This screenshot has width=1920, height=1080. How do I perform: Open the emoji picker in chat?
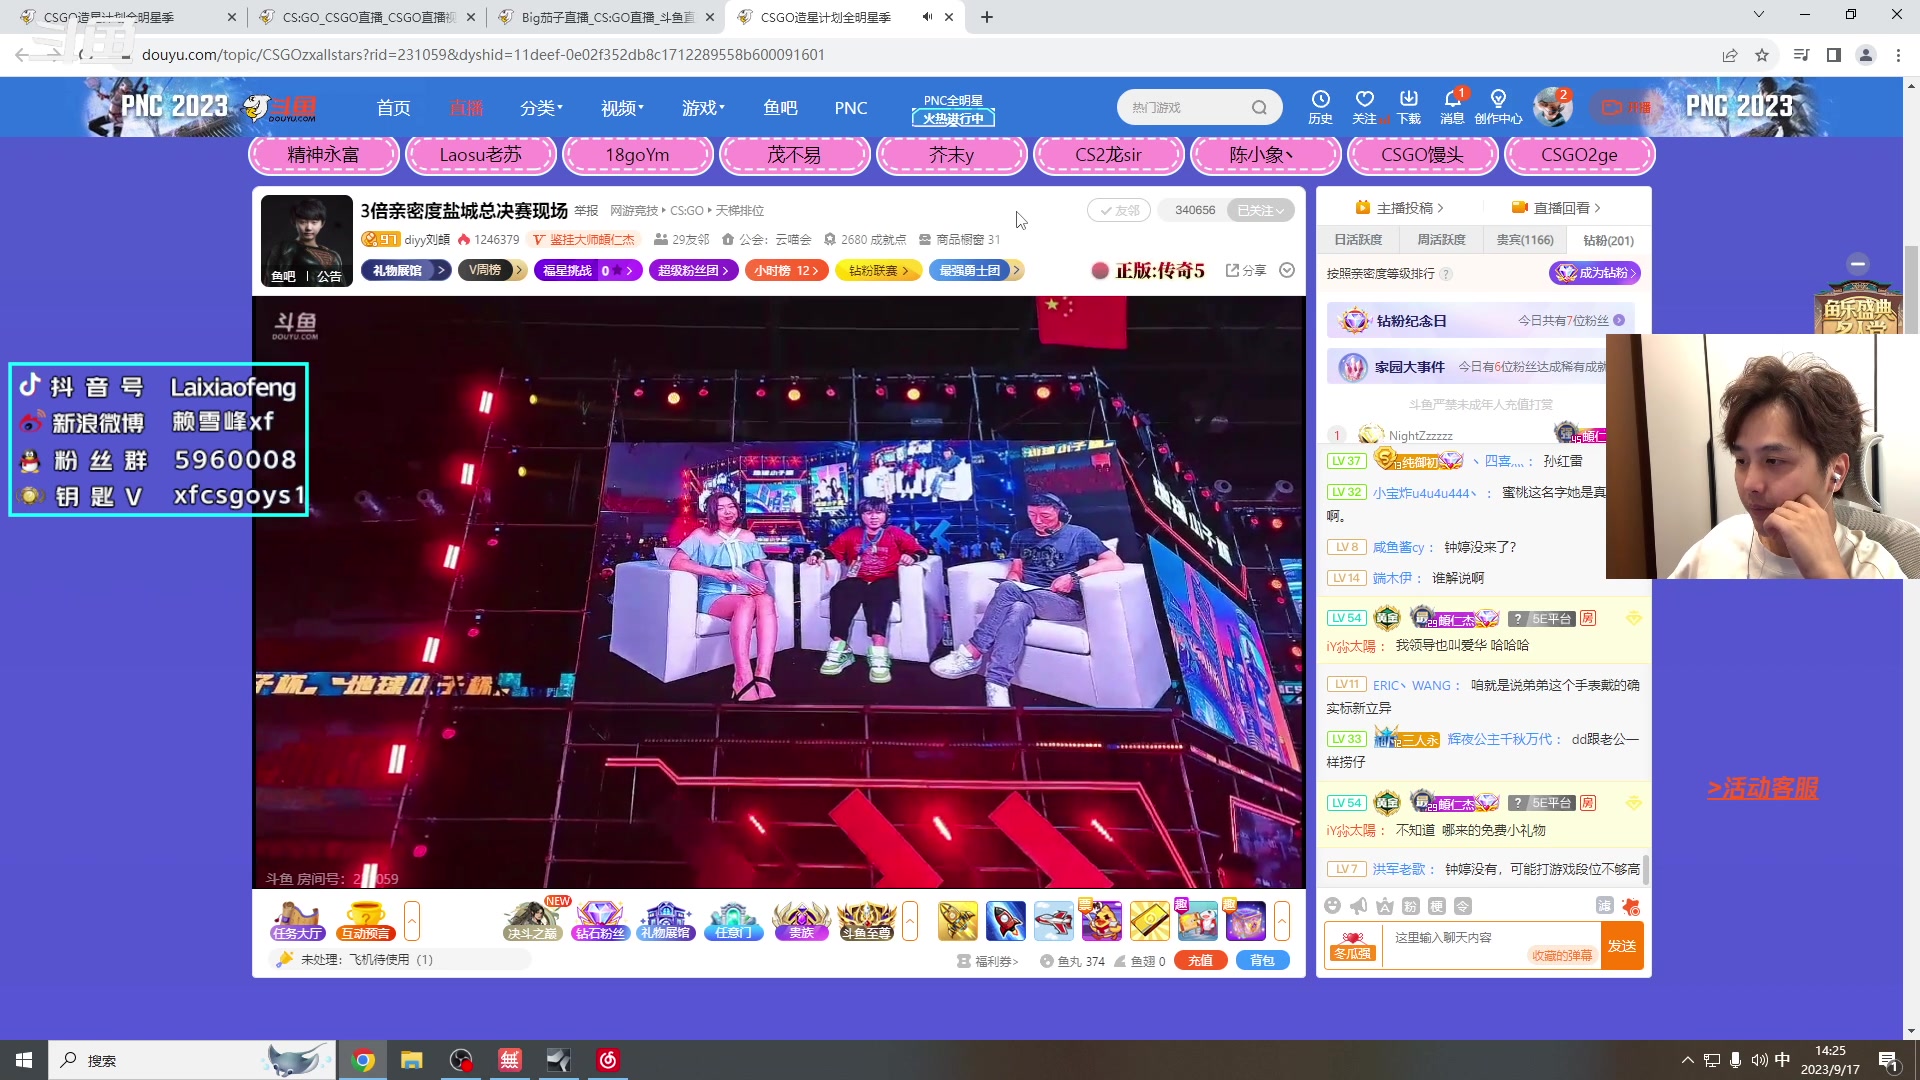[1332, 906]
